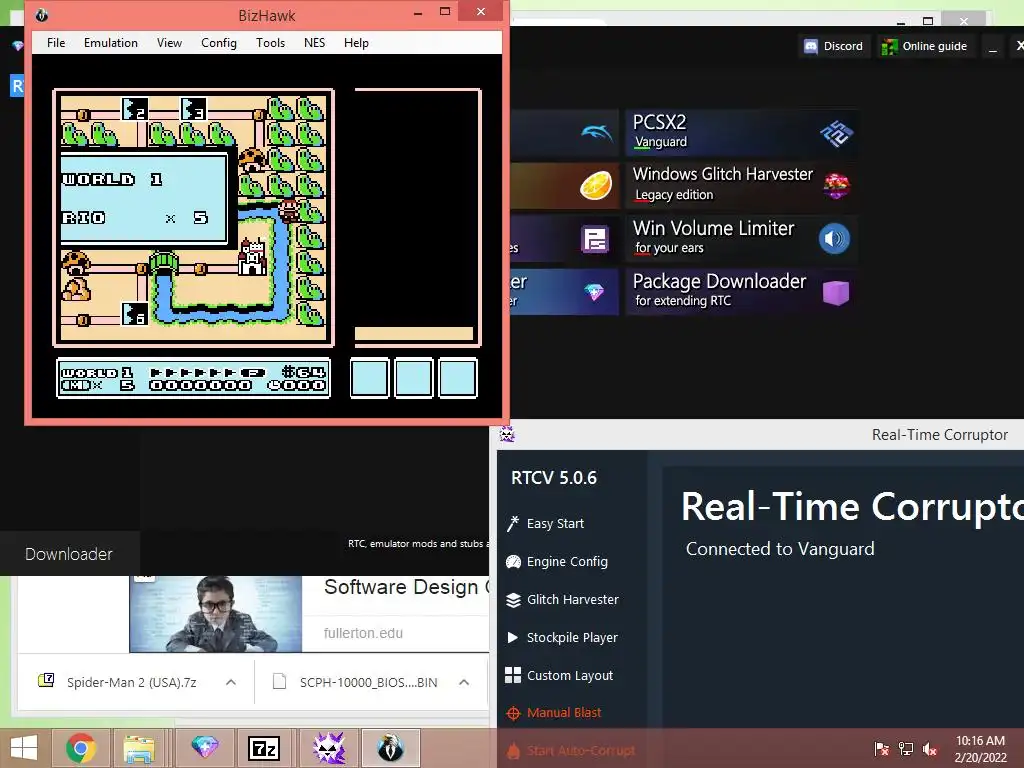Viewport: 1024px width, 768px height.
Task: Click the Dolphin emulator icon
Action: pyautogui.click(x=597, y=133)
